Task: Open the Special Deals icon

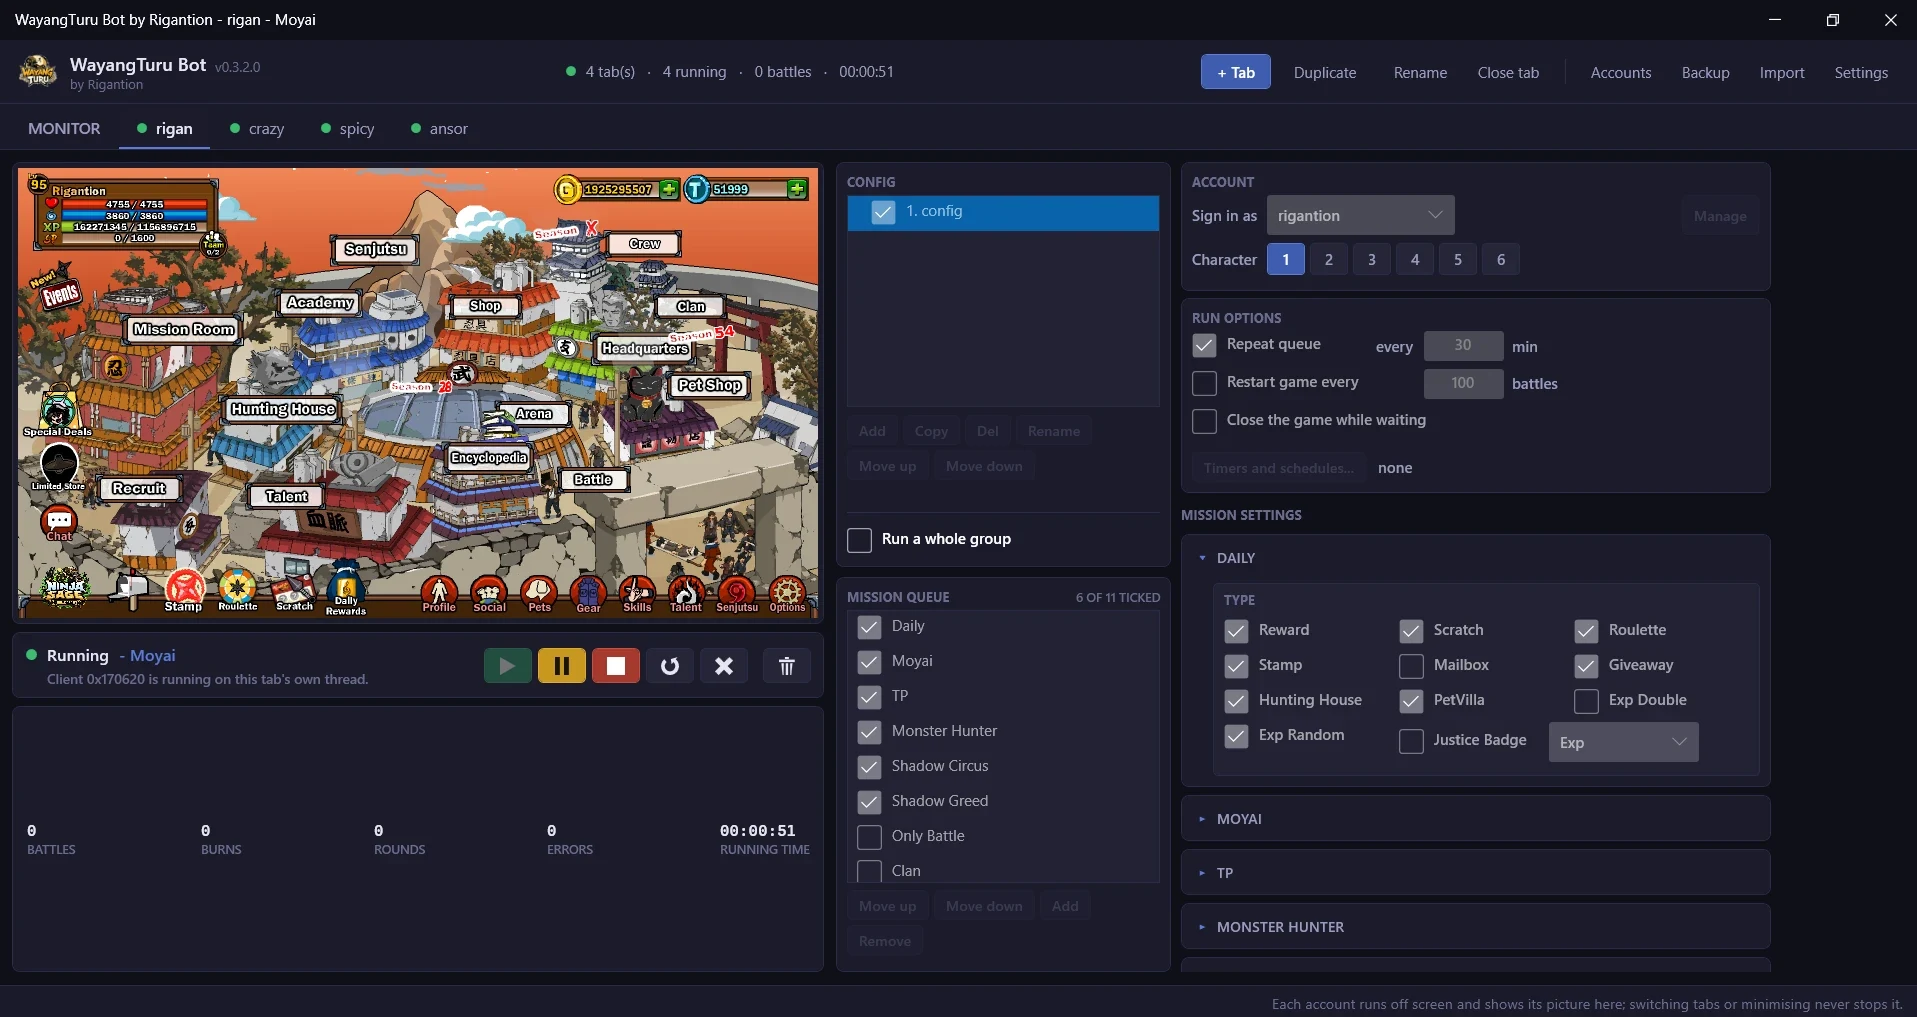Action: (58, 411)
